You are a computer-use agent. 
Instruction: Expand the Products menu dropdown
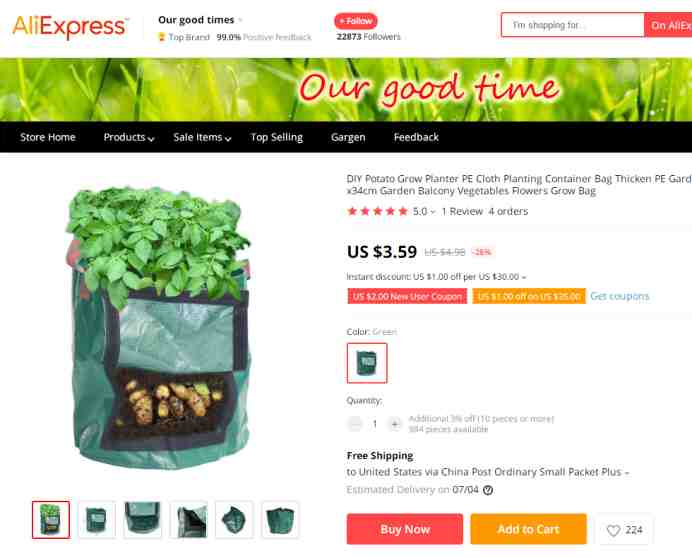pyautogui.click(x=129, y=137)
